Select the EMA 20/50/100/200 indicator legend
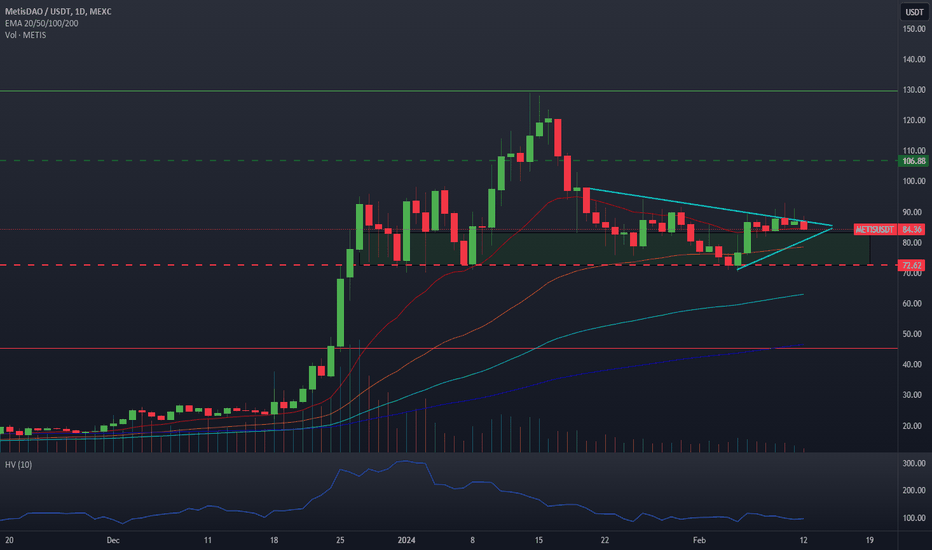 coord(41,23)
